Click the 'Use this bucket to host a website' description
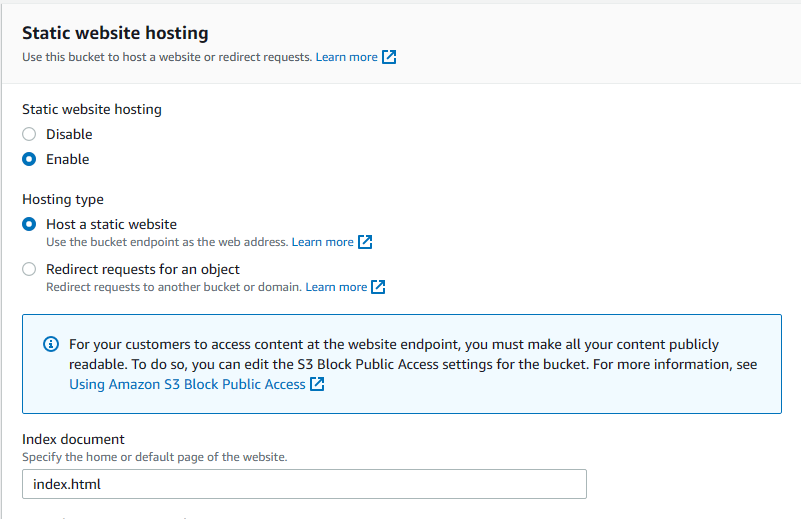The width and height of the screenshot is (801, 519). [x=166, y=58]
